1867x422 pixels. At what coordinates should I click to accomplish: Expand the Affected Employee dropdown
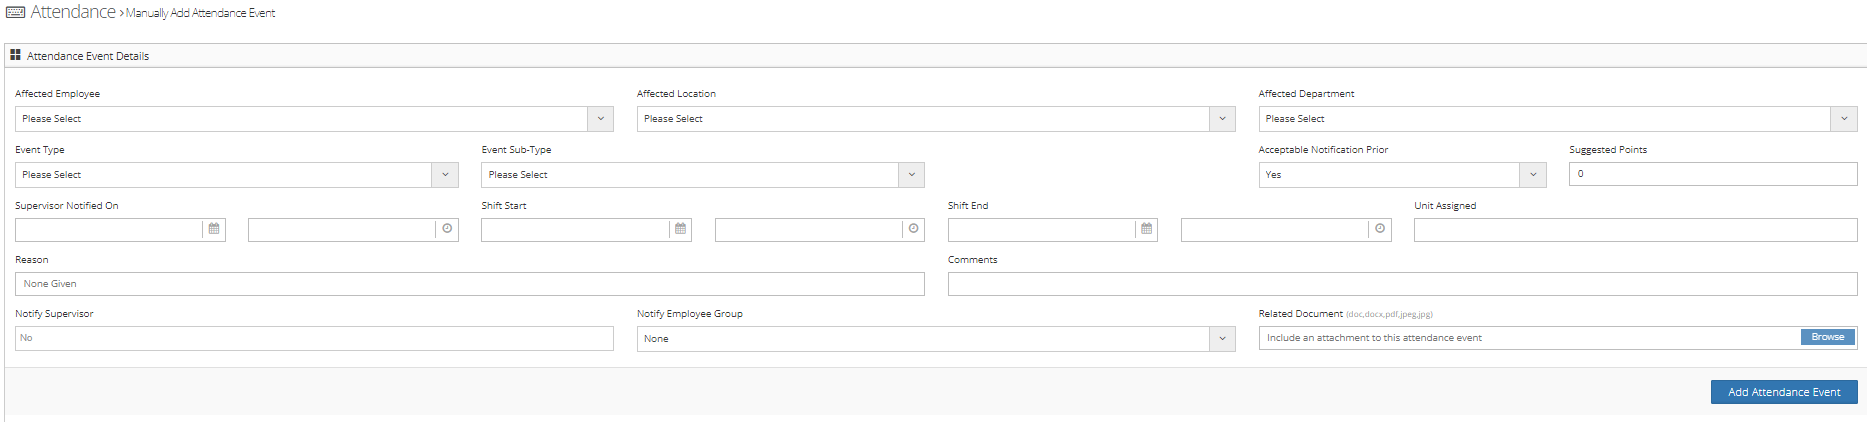[600, 119]
